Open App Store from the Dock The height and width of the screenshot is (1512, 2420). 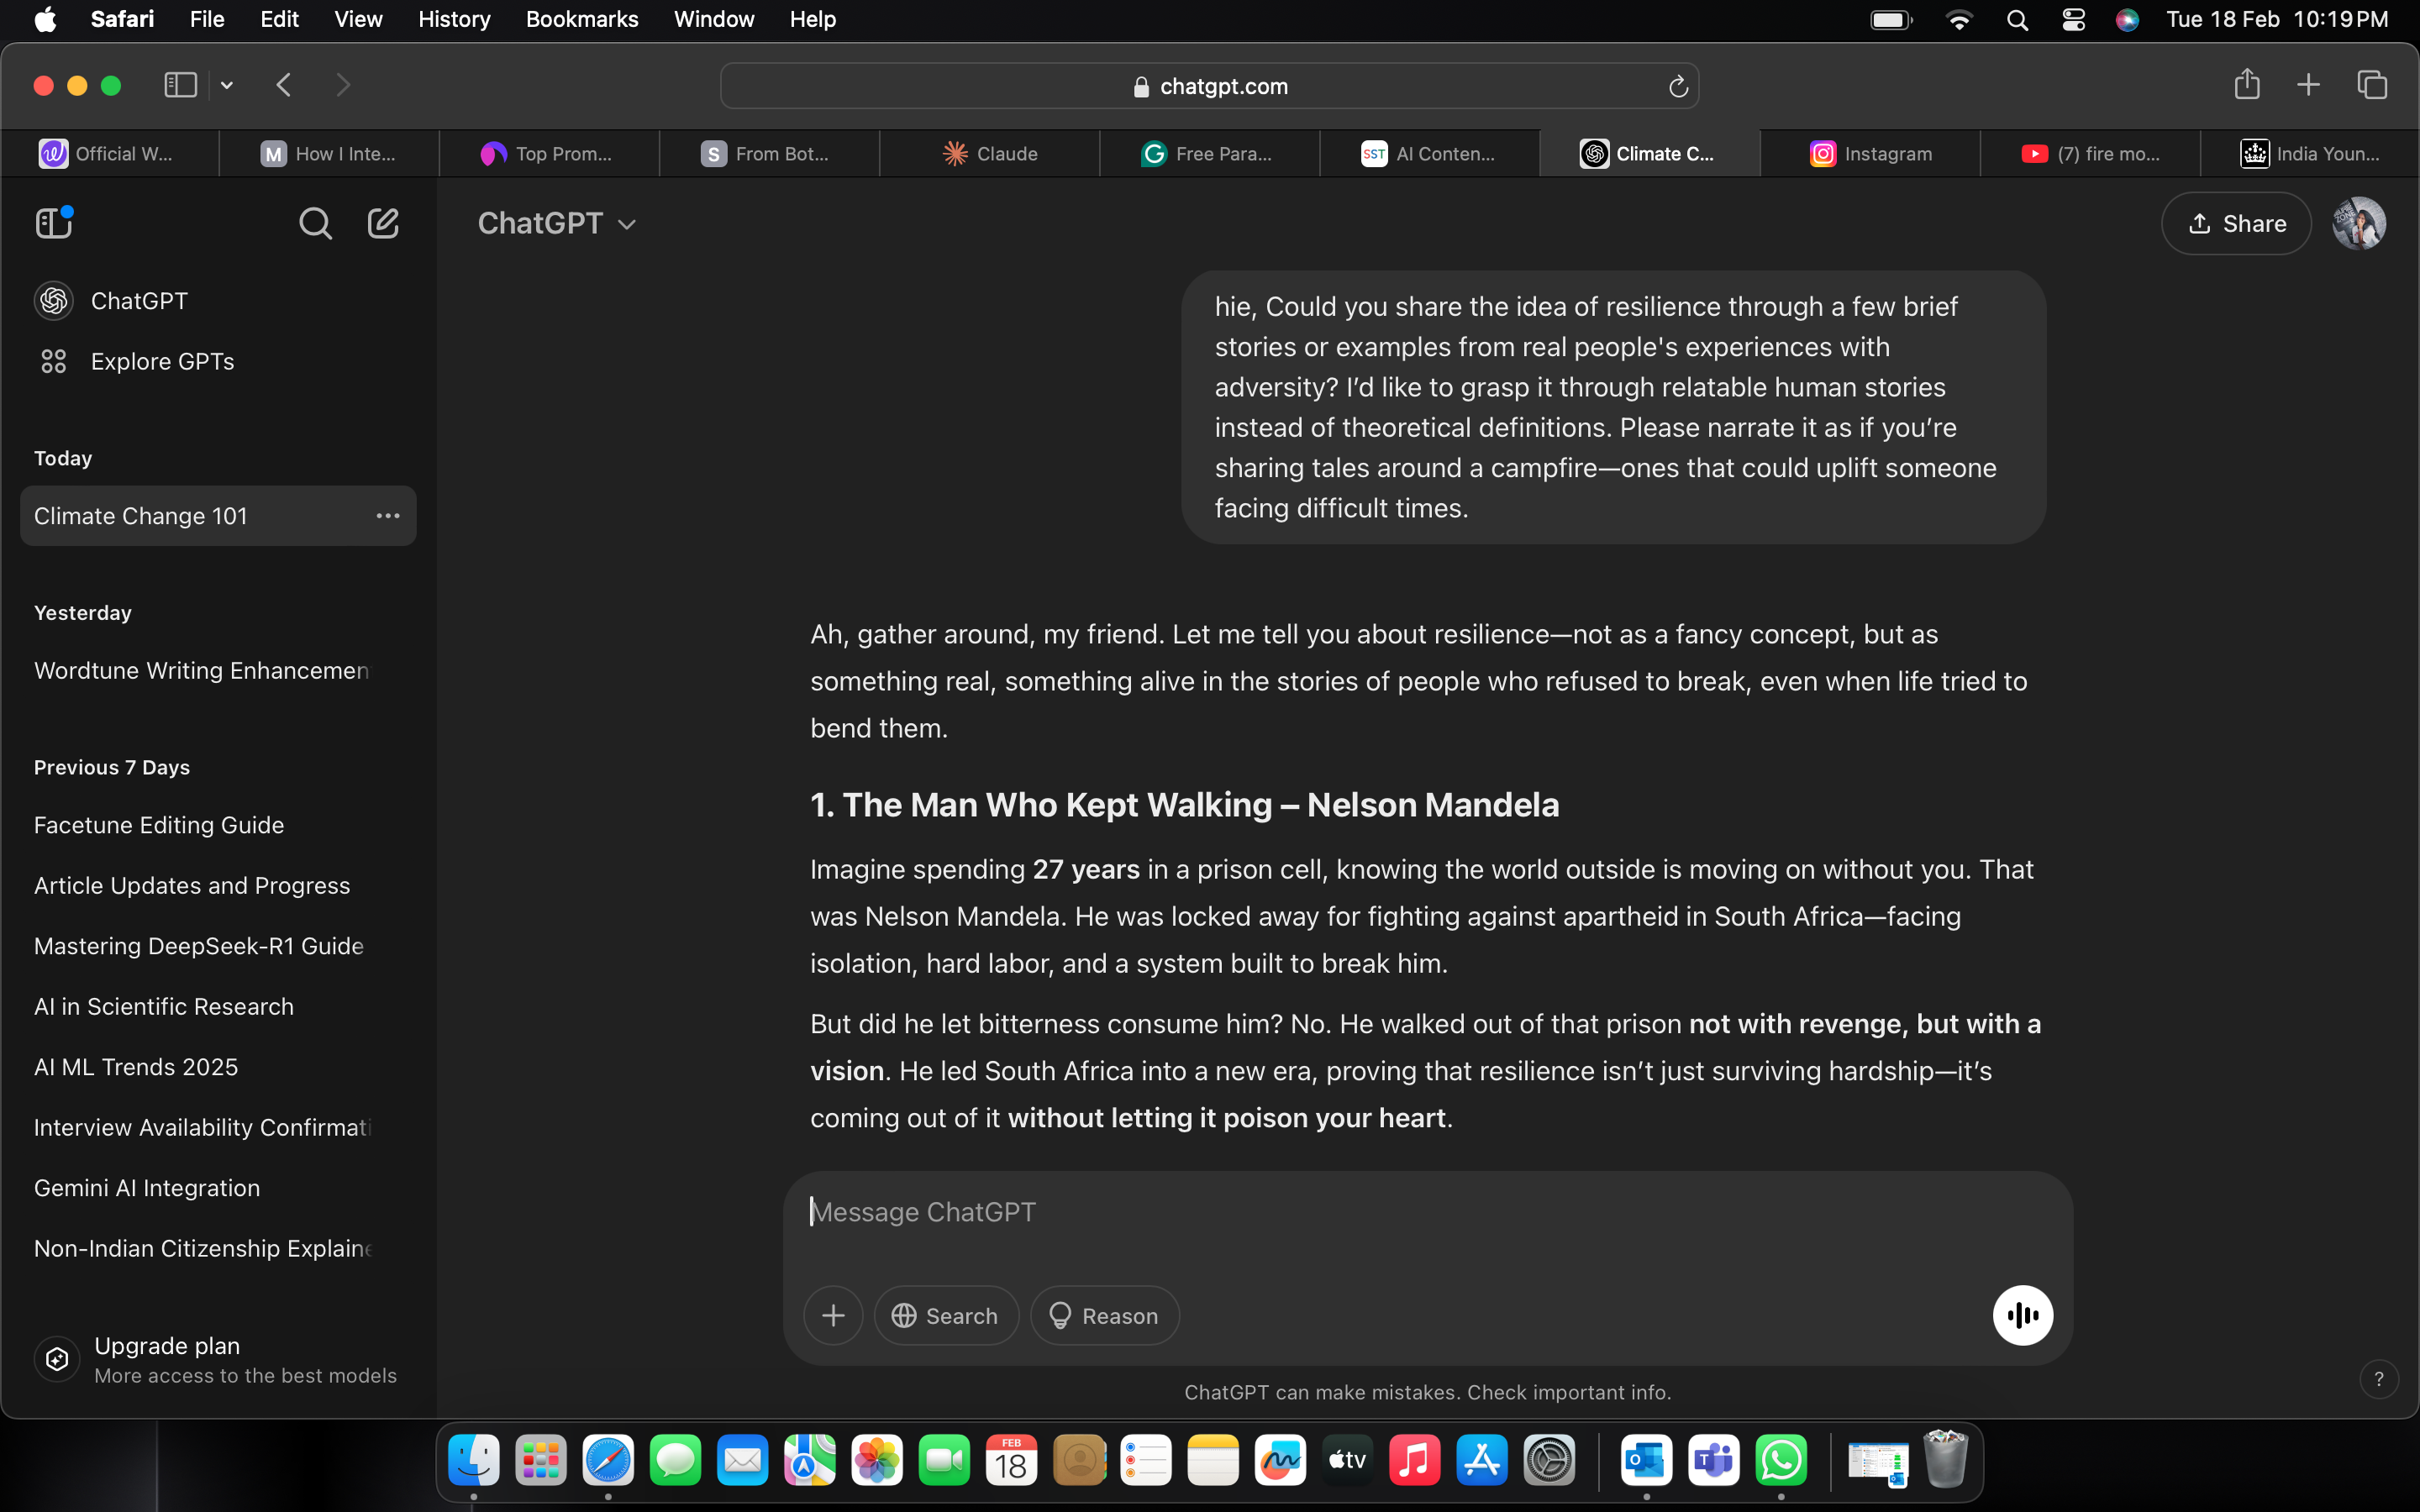click(x=1482, y=1461)
